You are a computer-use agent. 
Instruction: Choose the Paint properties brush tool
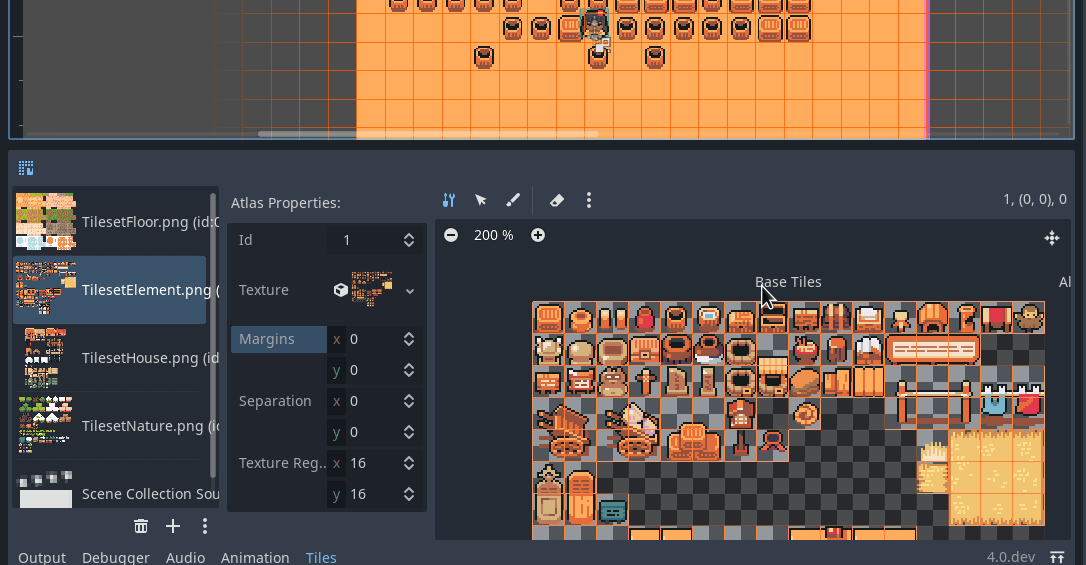tap(513, 200)
